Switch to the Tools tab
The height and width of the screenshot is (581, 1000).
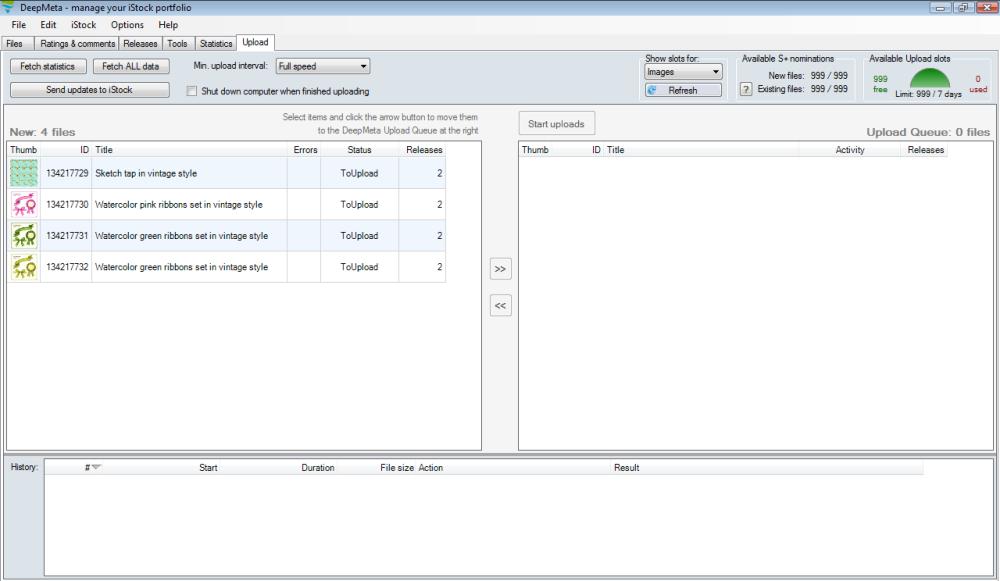pyautogui.click(x=177, y=43)
